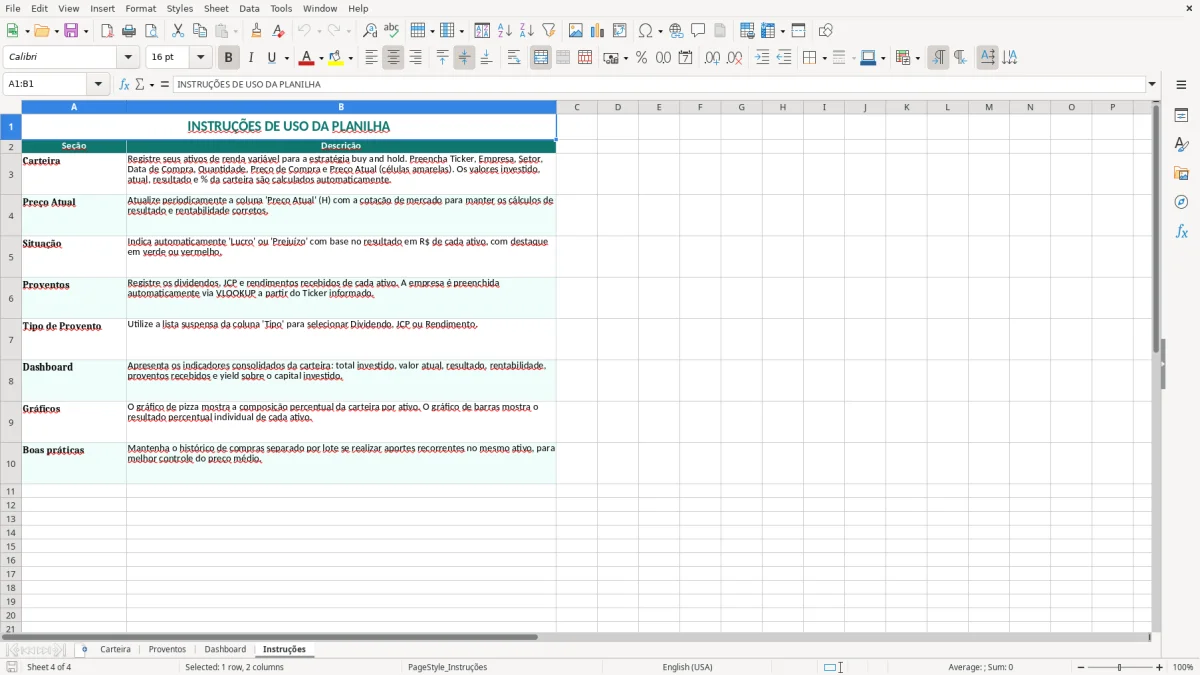Add a decimal place
Viewport: 1200px width, 675px height.
click(712, 58)
